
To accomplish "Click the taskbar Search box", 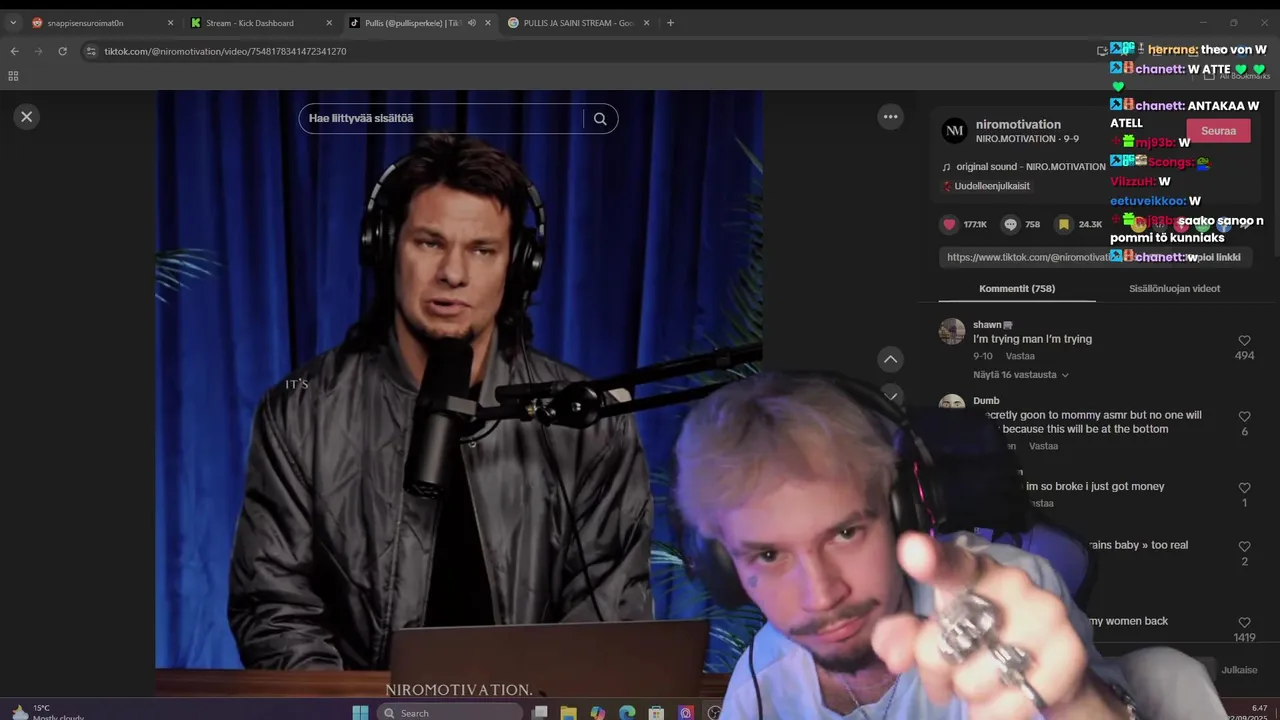I will (x=450, y=712).
